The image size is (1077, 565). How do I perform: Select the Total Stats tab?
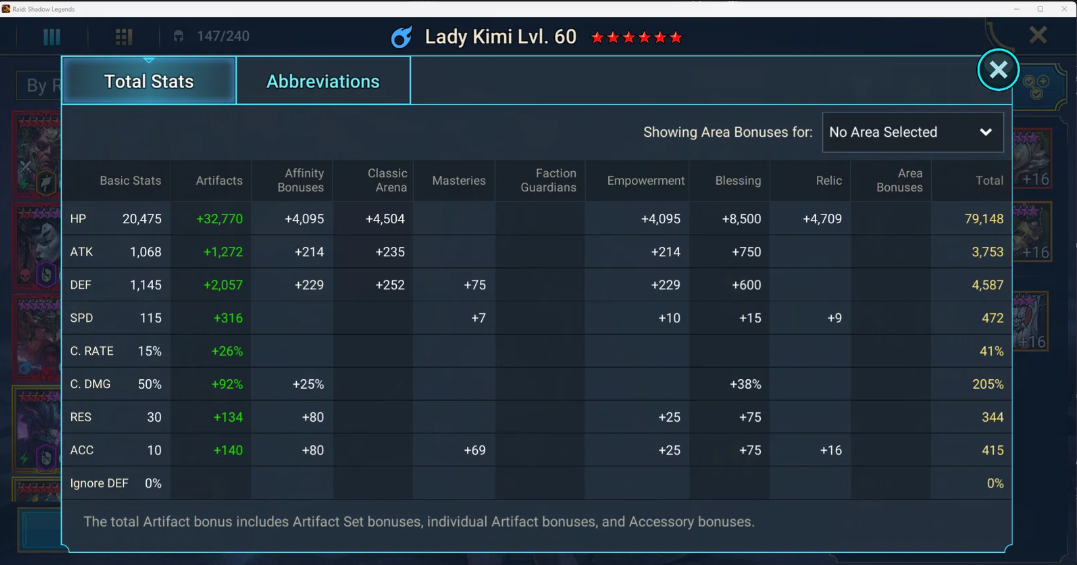149,81
